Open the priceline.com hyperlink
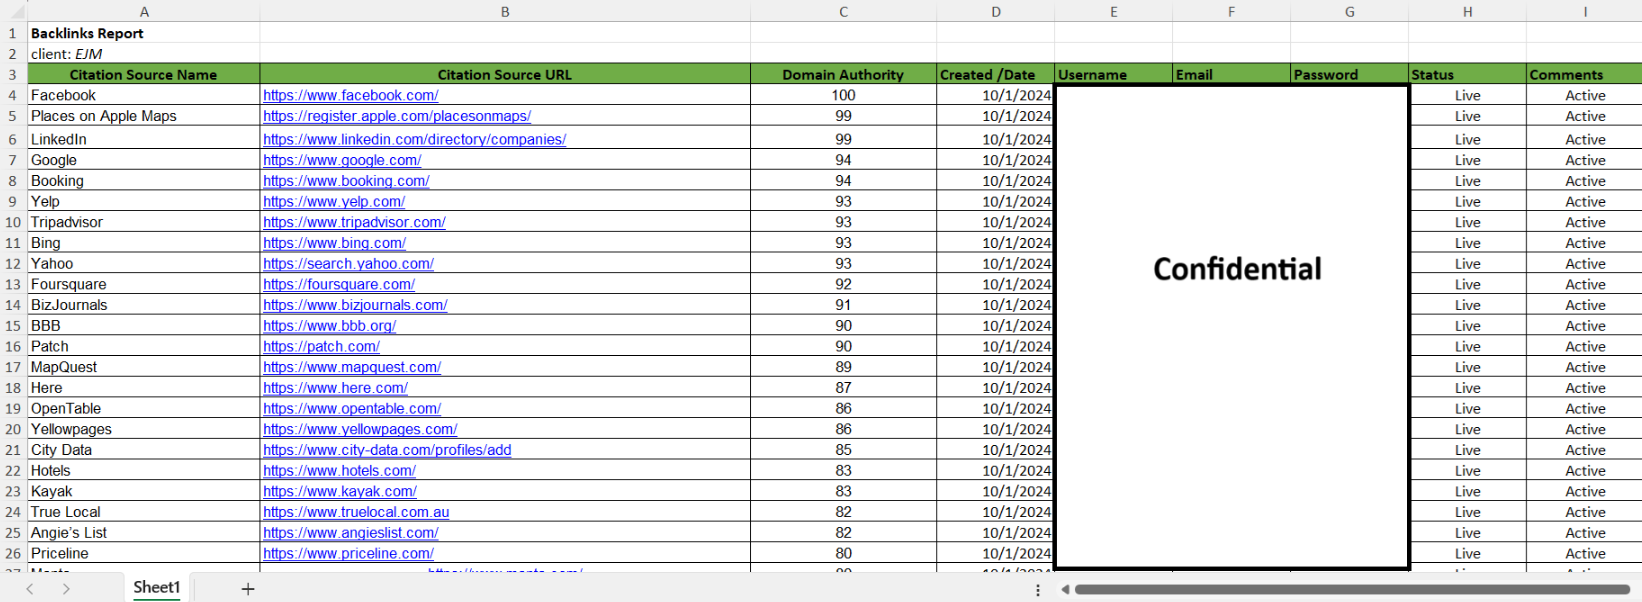 click(x=348, y=554)
